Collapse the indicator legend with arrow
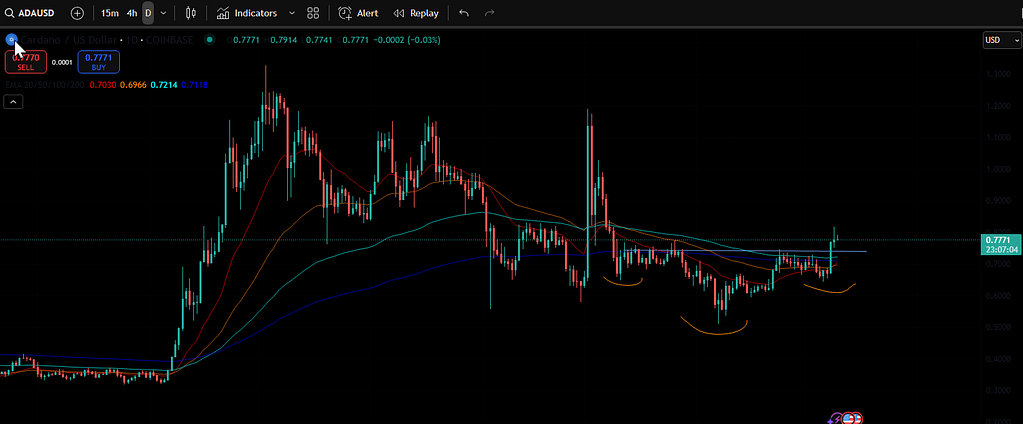1023x424 pixels. point(13,102)
